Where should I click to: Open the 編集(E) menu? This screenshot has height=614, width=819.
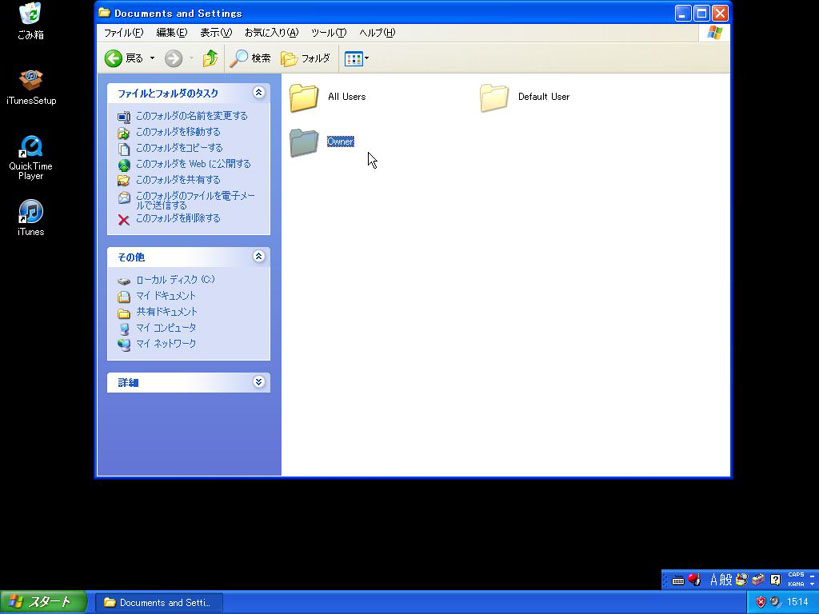(171, 32)
